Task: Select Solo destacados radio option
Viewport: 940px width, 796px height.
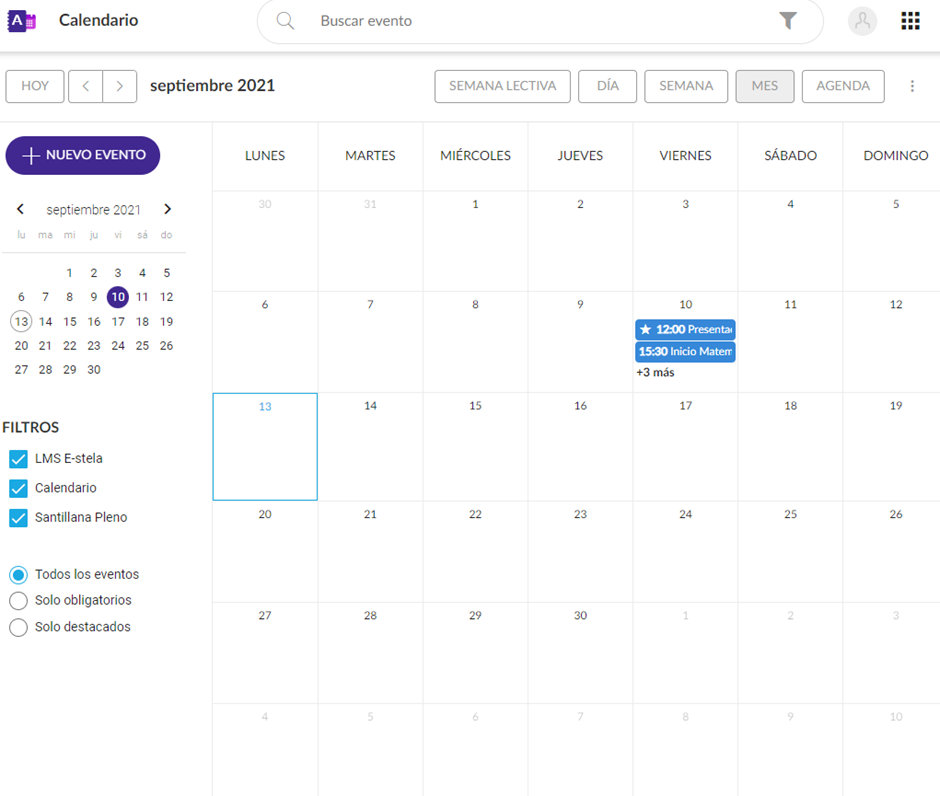Action: click(18, 628)
